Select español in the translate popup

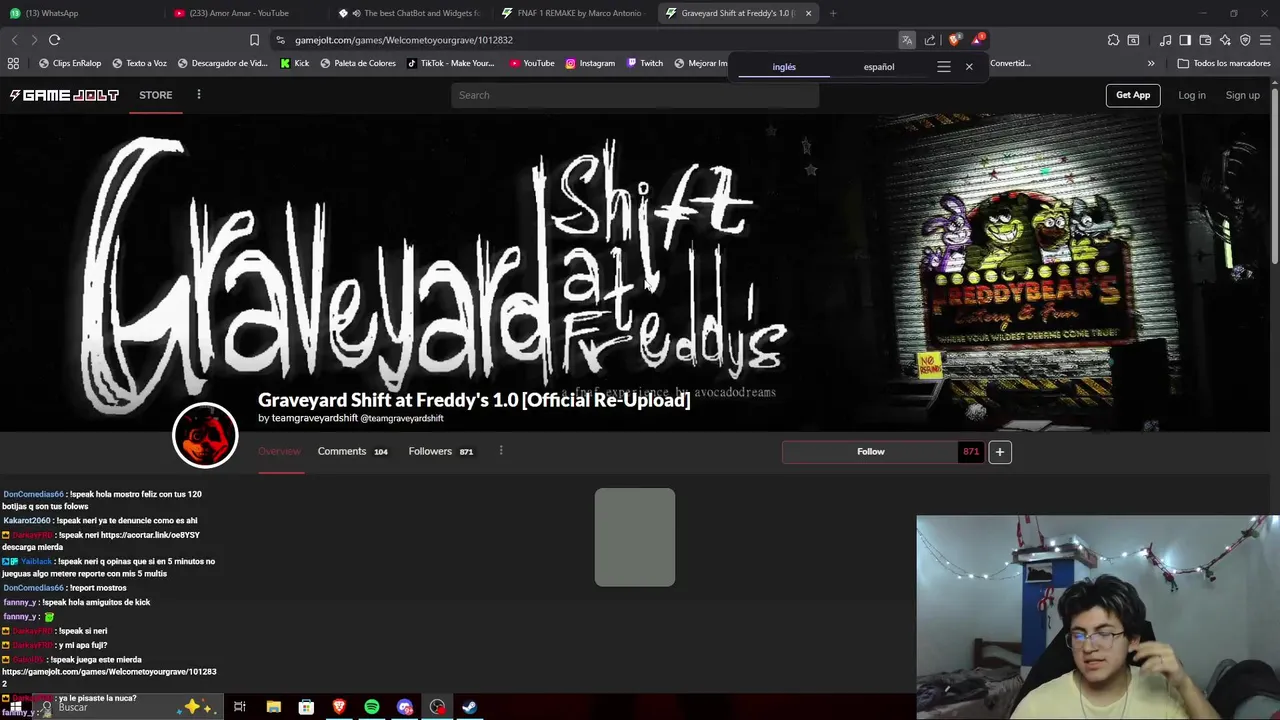[x=879, y=67]
